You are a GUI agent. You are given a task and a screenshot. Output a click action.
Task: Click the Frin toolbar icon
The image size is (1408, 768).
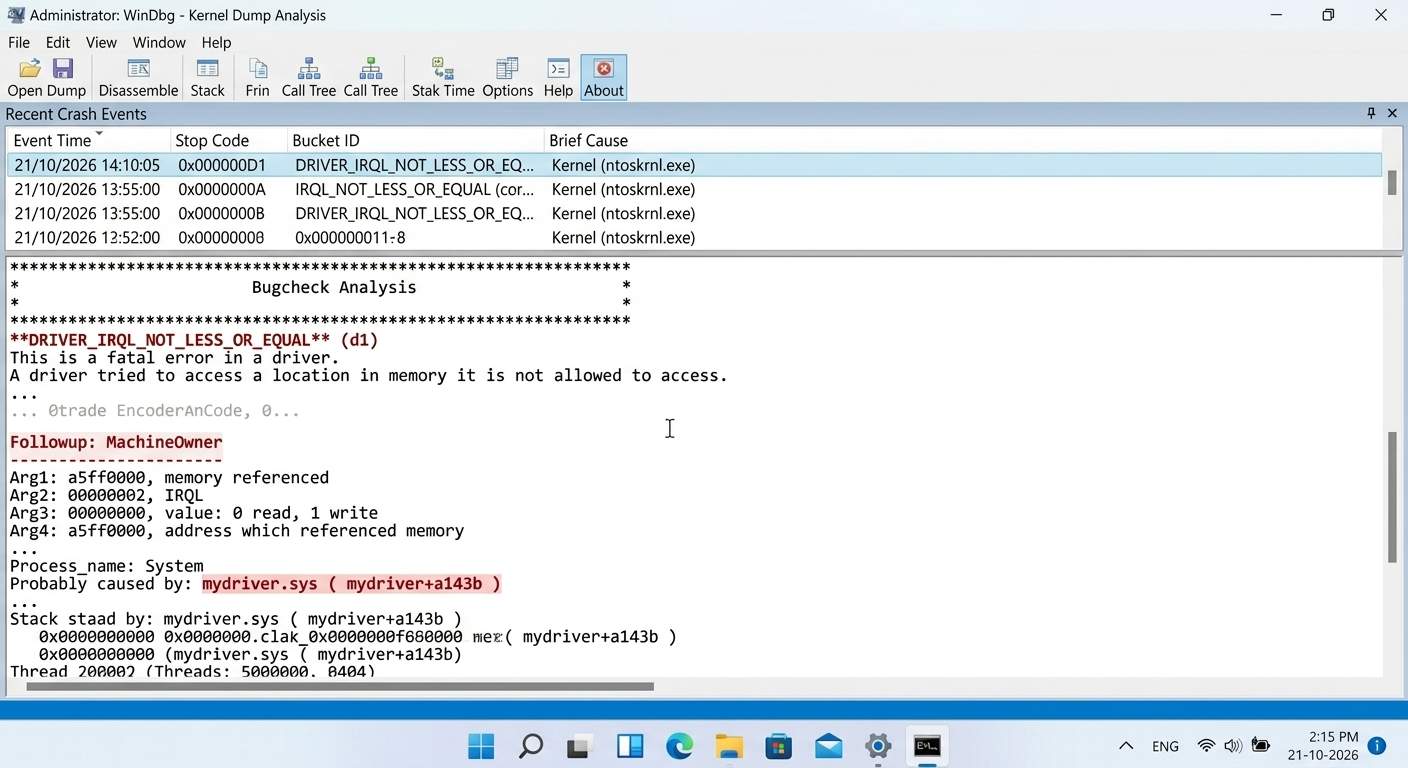pos(257,78)
